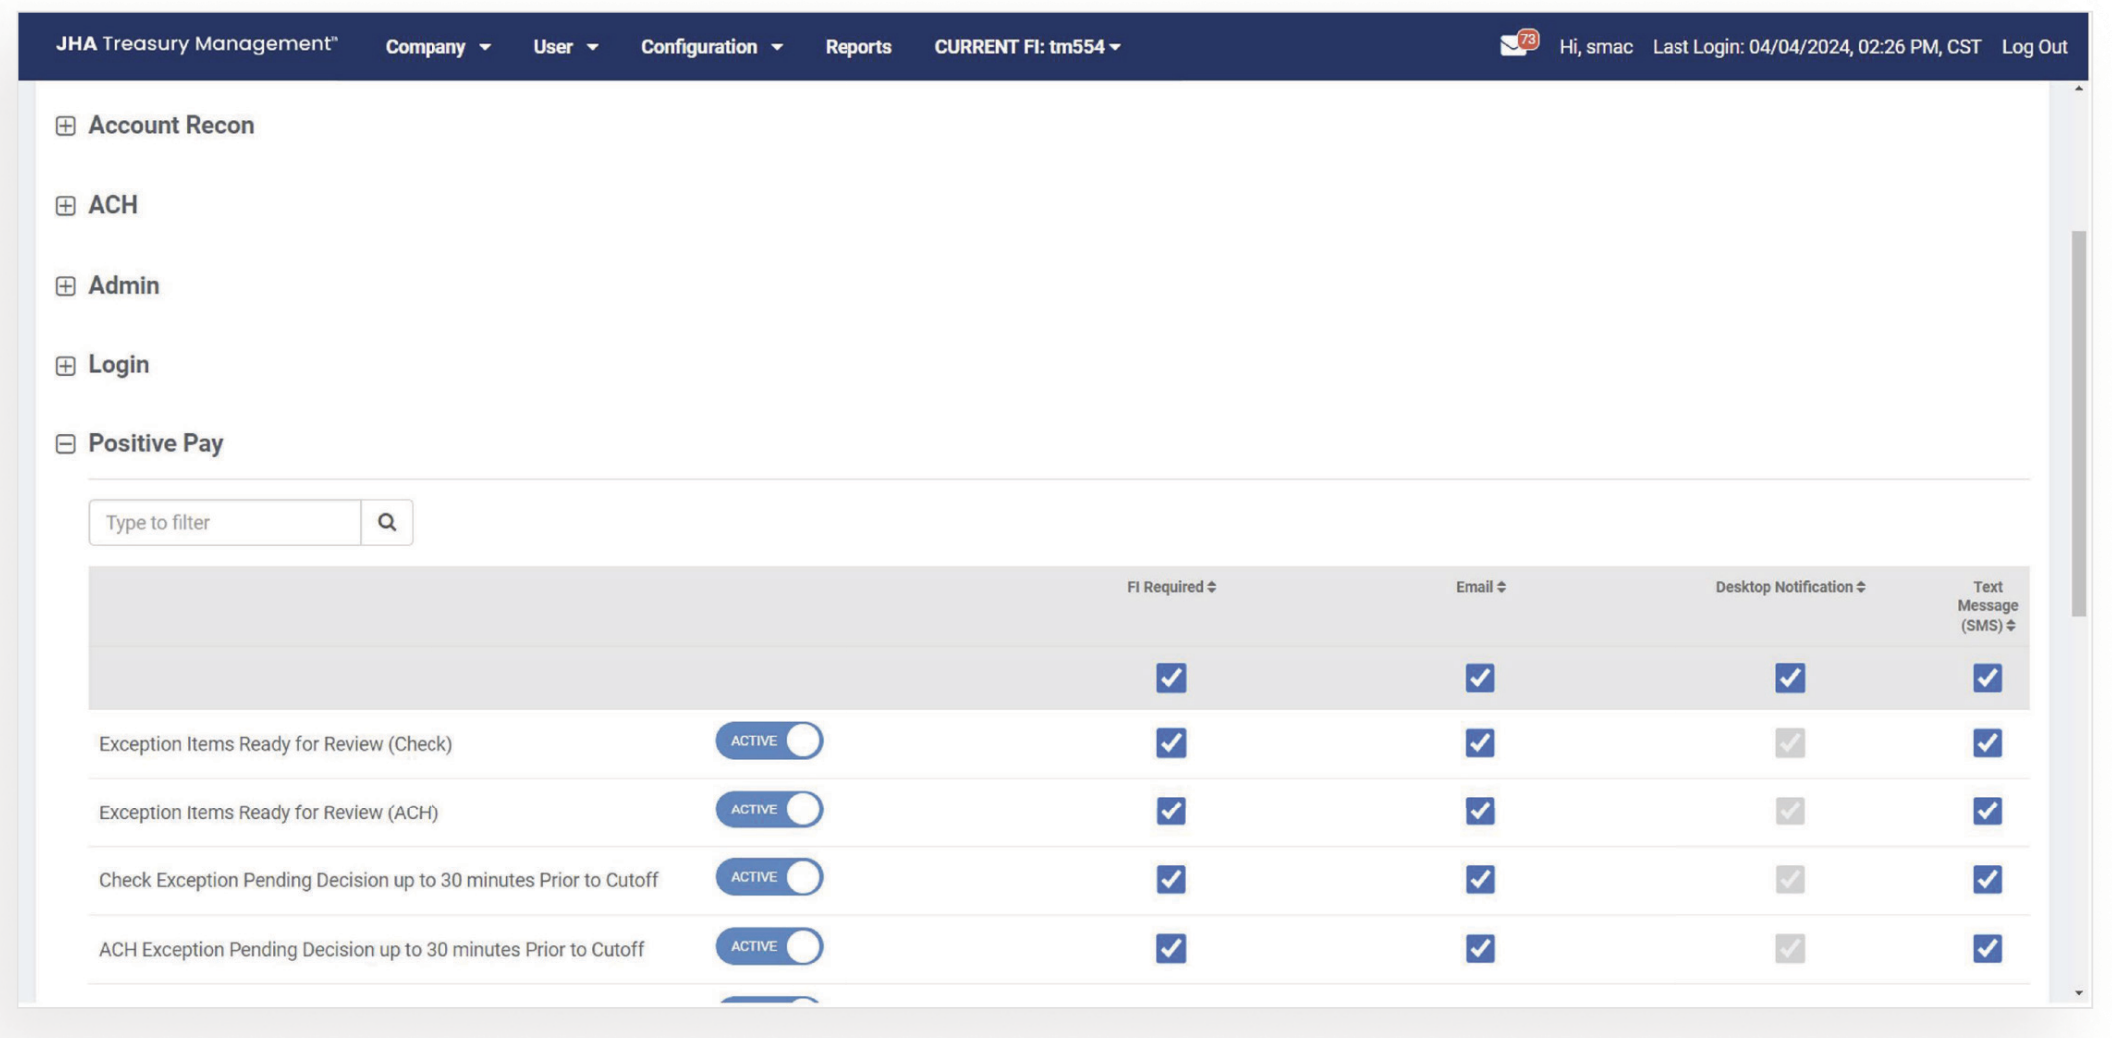This screenshot has height=1038, width=2112.
Task: Uncheck the header select-all FI Required checkbox
Action: (x=1171, y=678)
